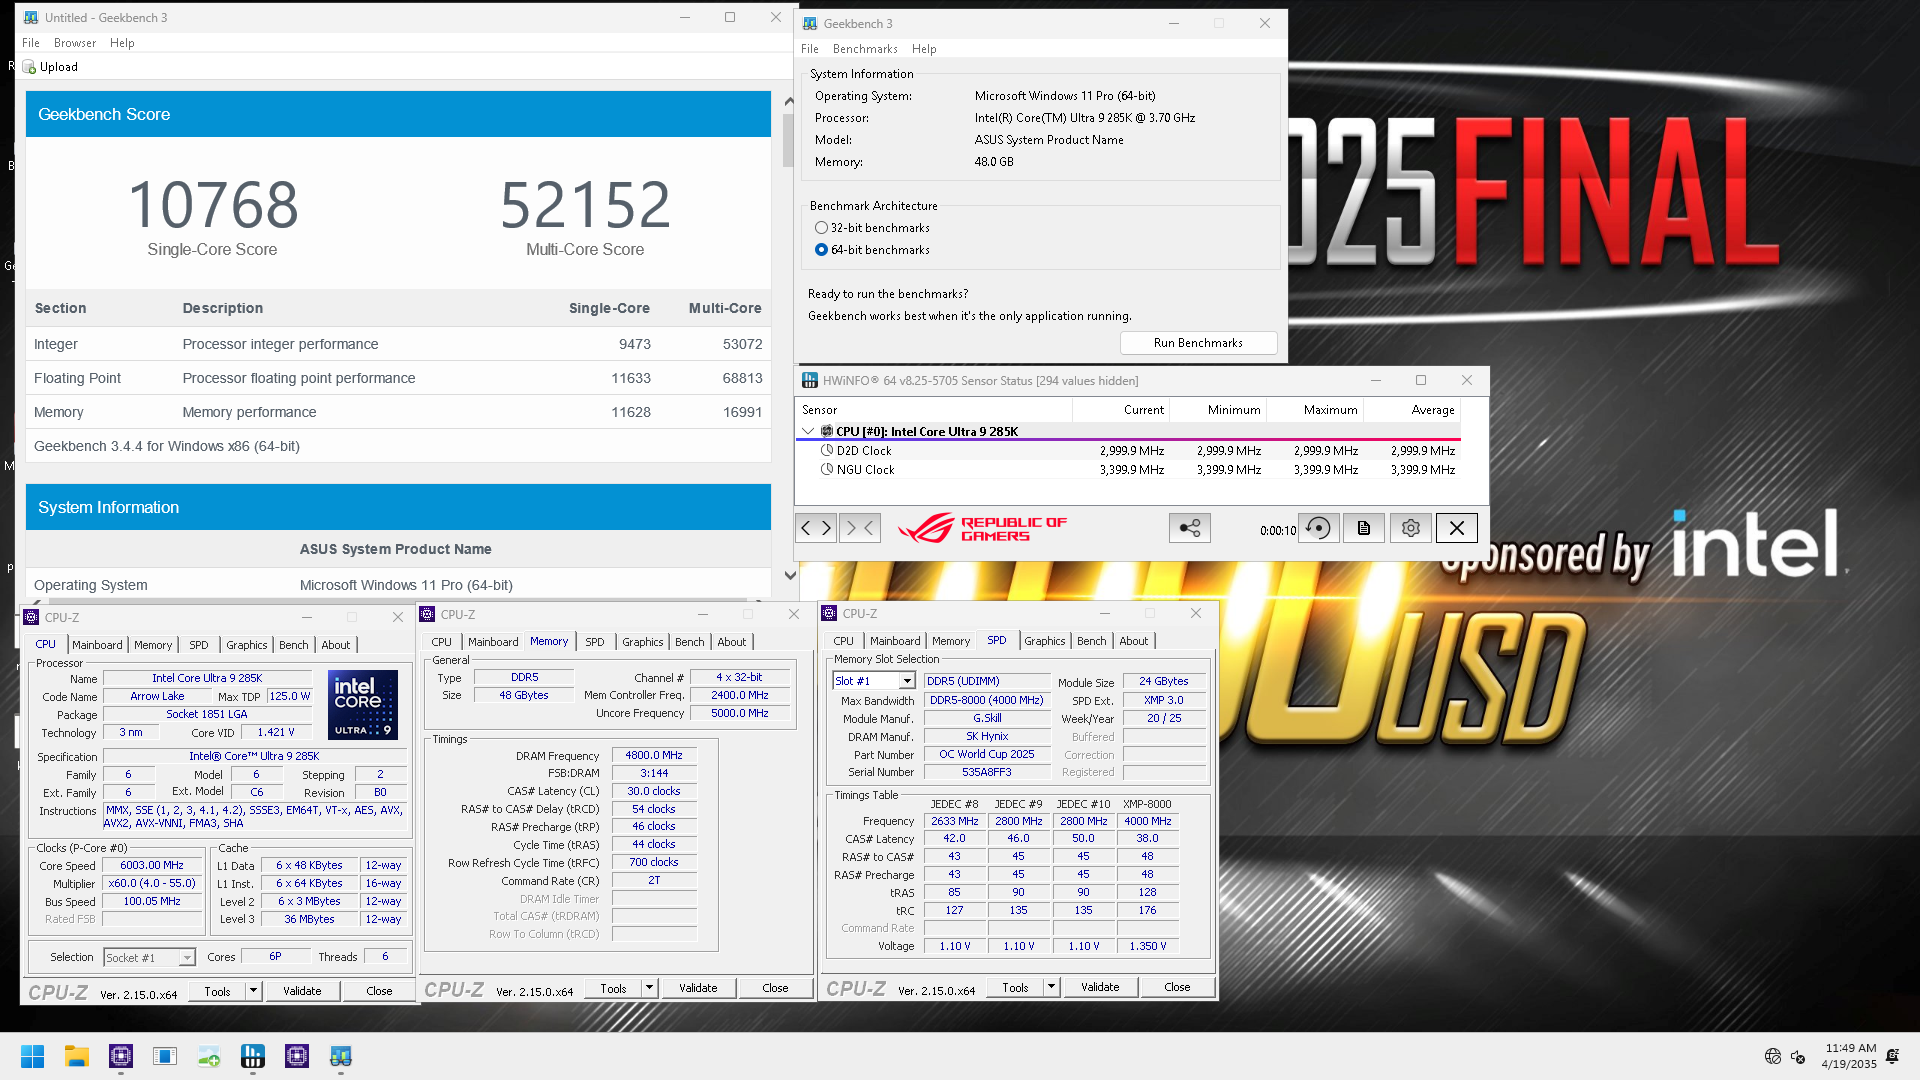Open Browser menu in Geekbench results window
Viewport: 1920px width, 1080px height.
75,43
